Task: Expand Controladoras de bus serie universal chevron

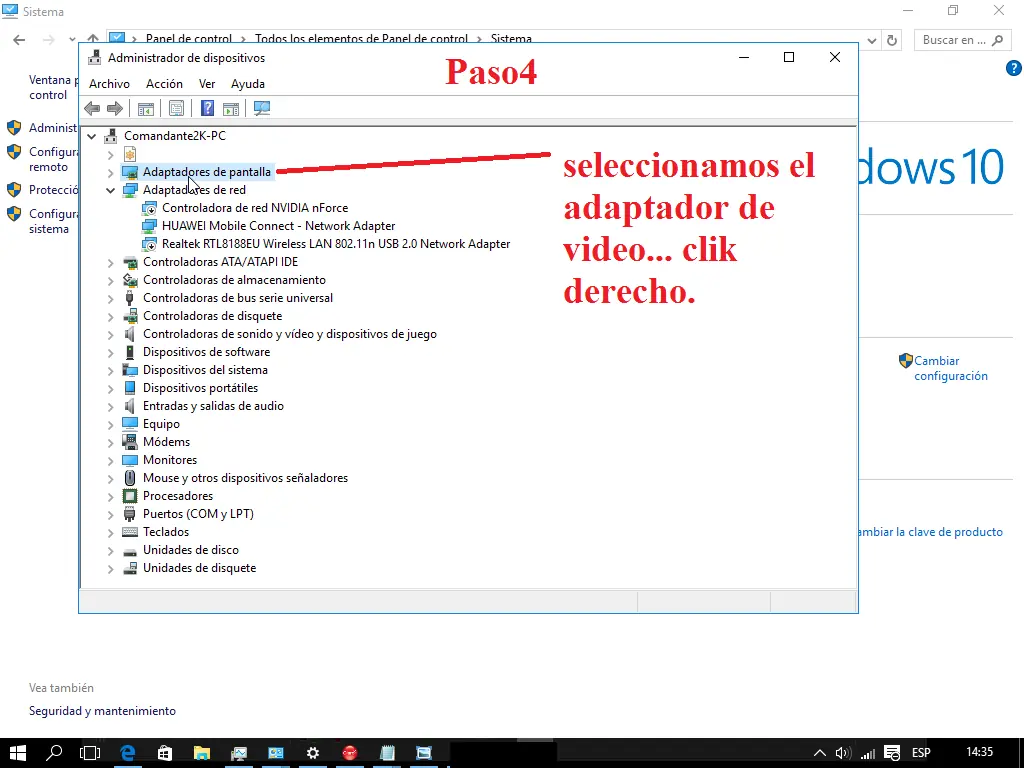Action: click(110, 298)
